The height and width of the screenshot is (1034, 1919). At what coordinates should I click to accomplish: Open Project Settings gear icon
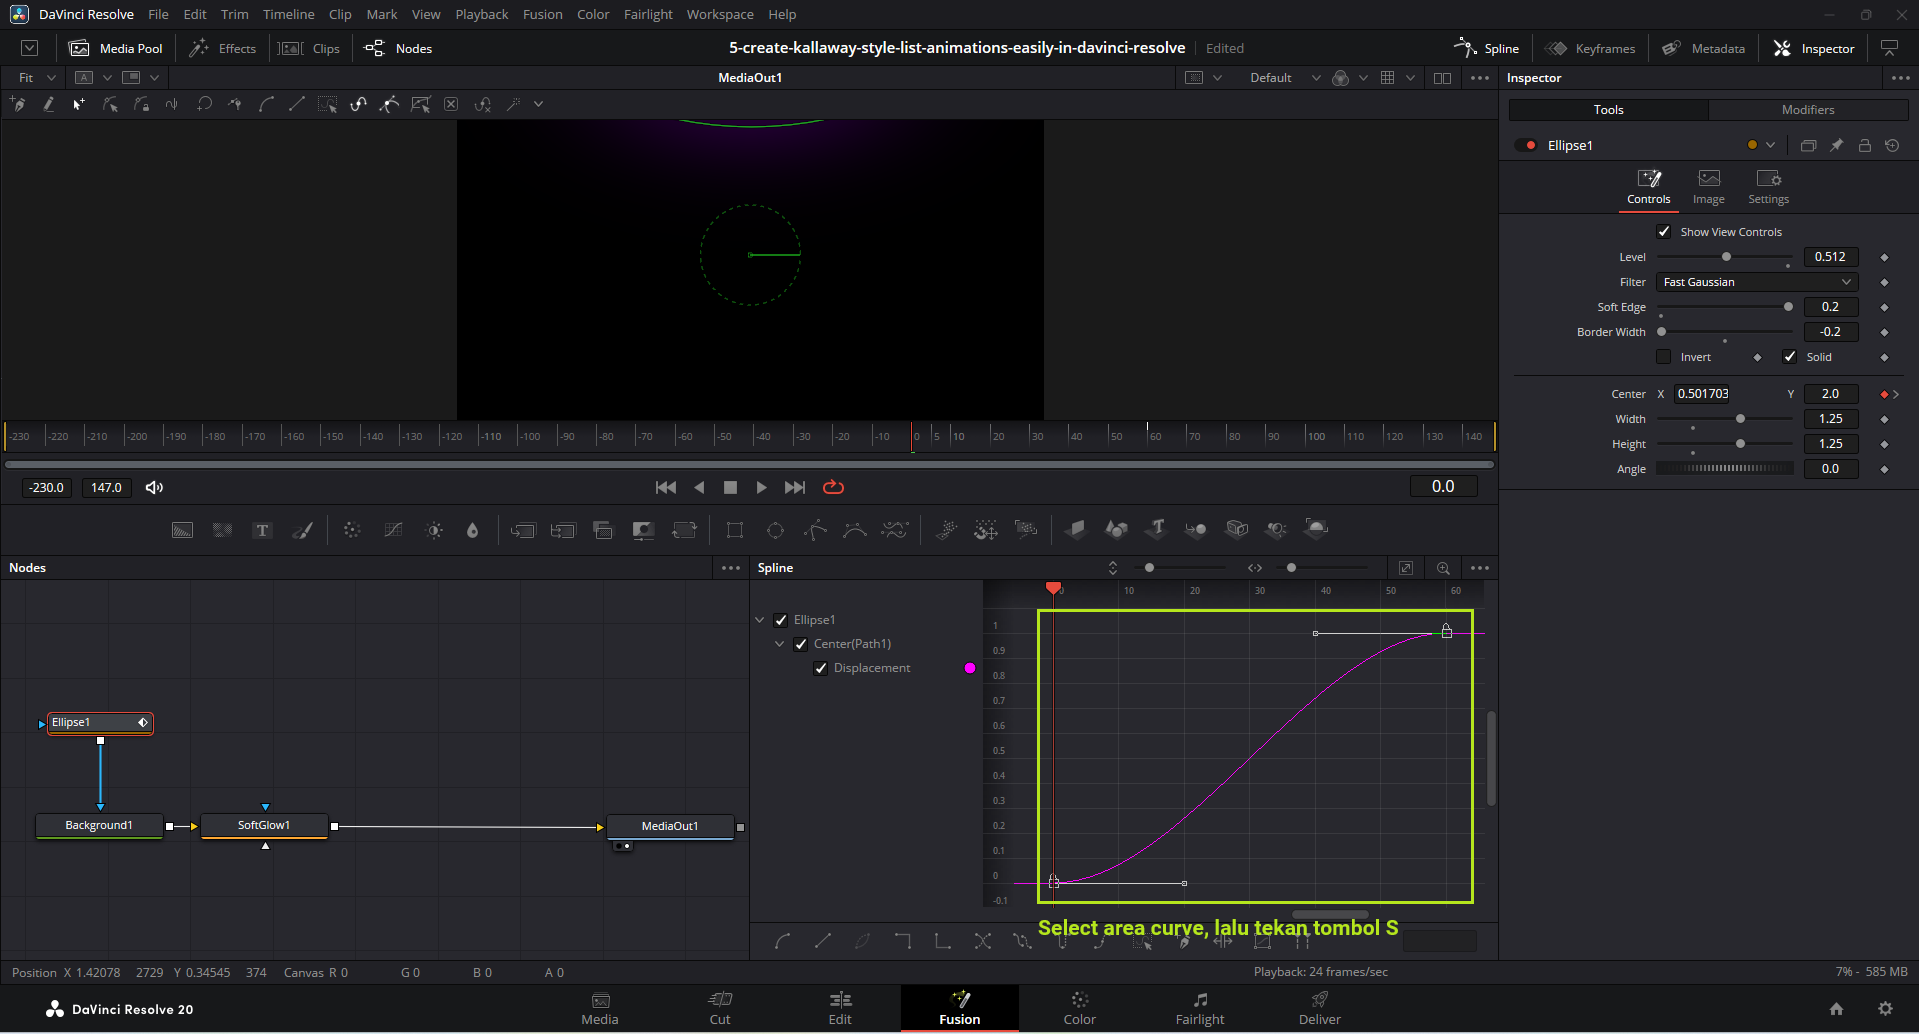pyautogui.click(x=1885, y=1009)
